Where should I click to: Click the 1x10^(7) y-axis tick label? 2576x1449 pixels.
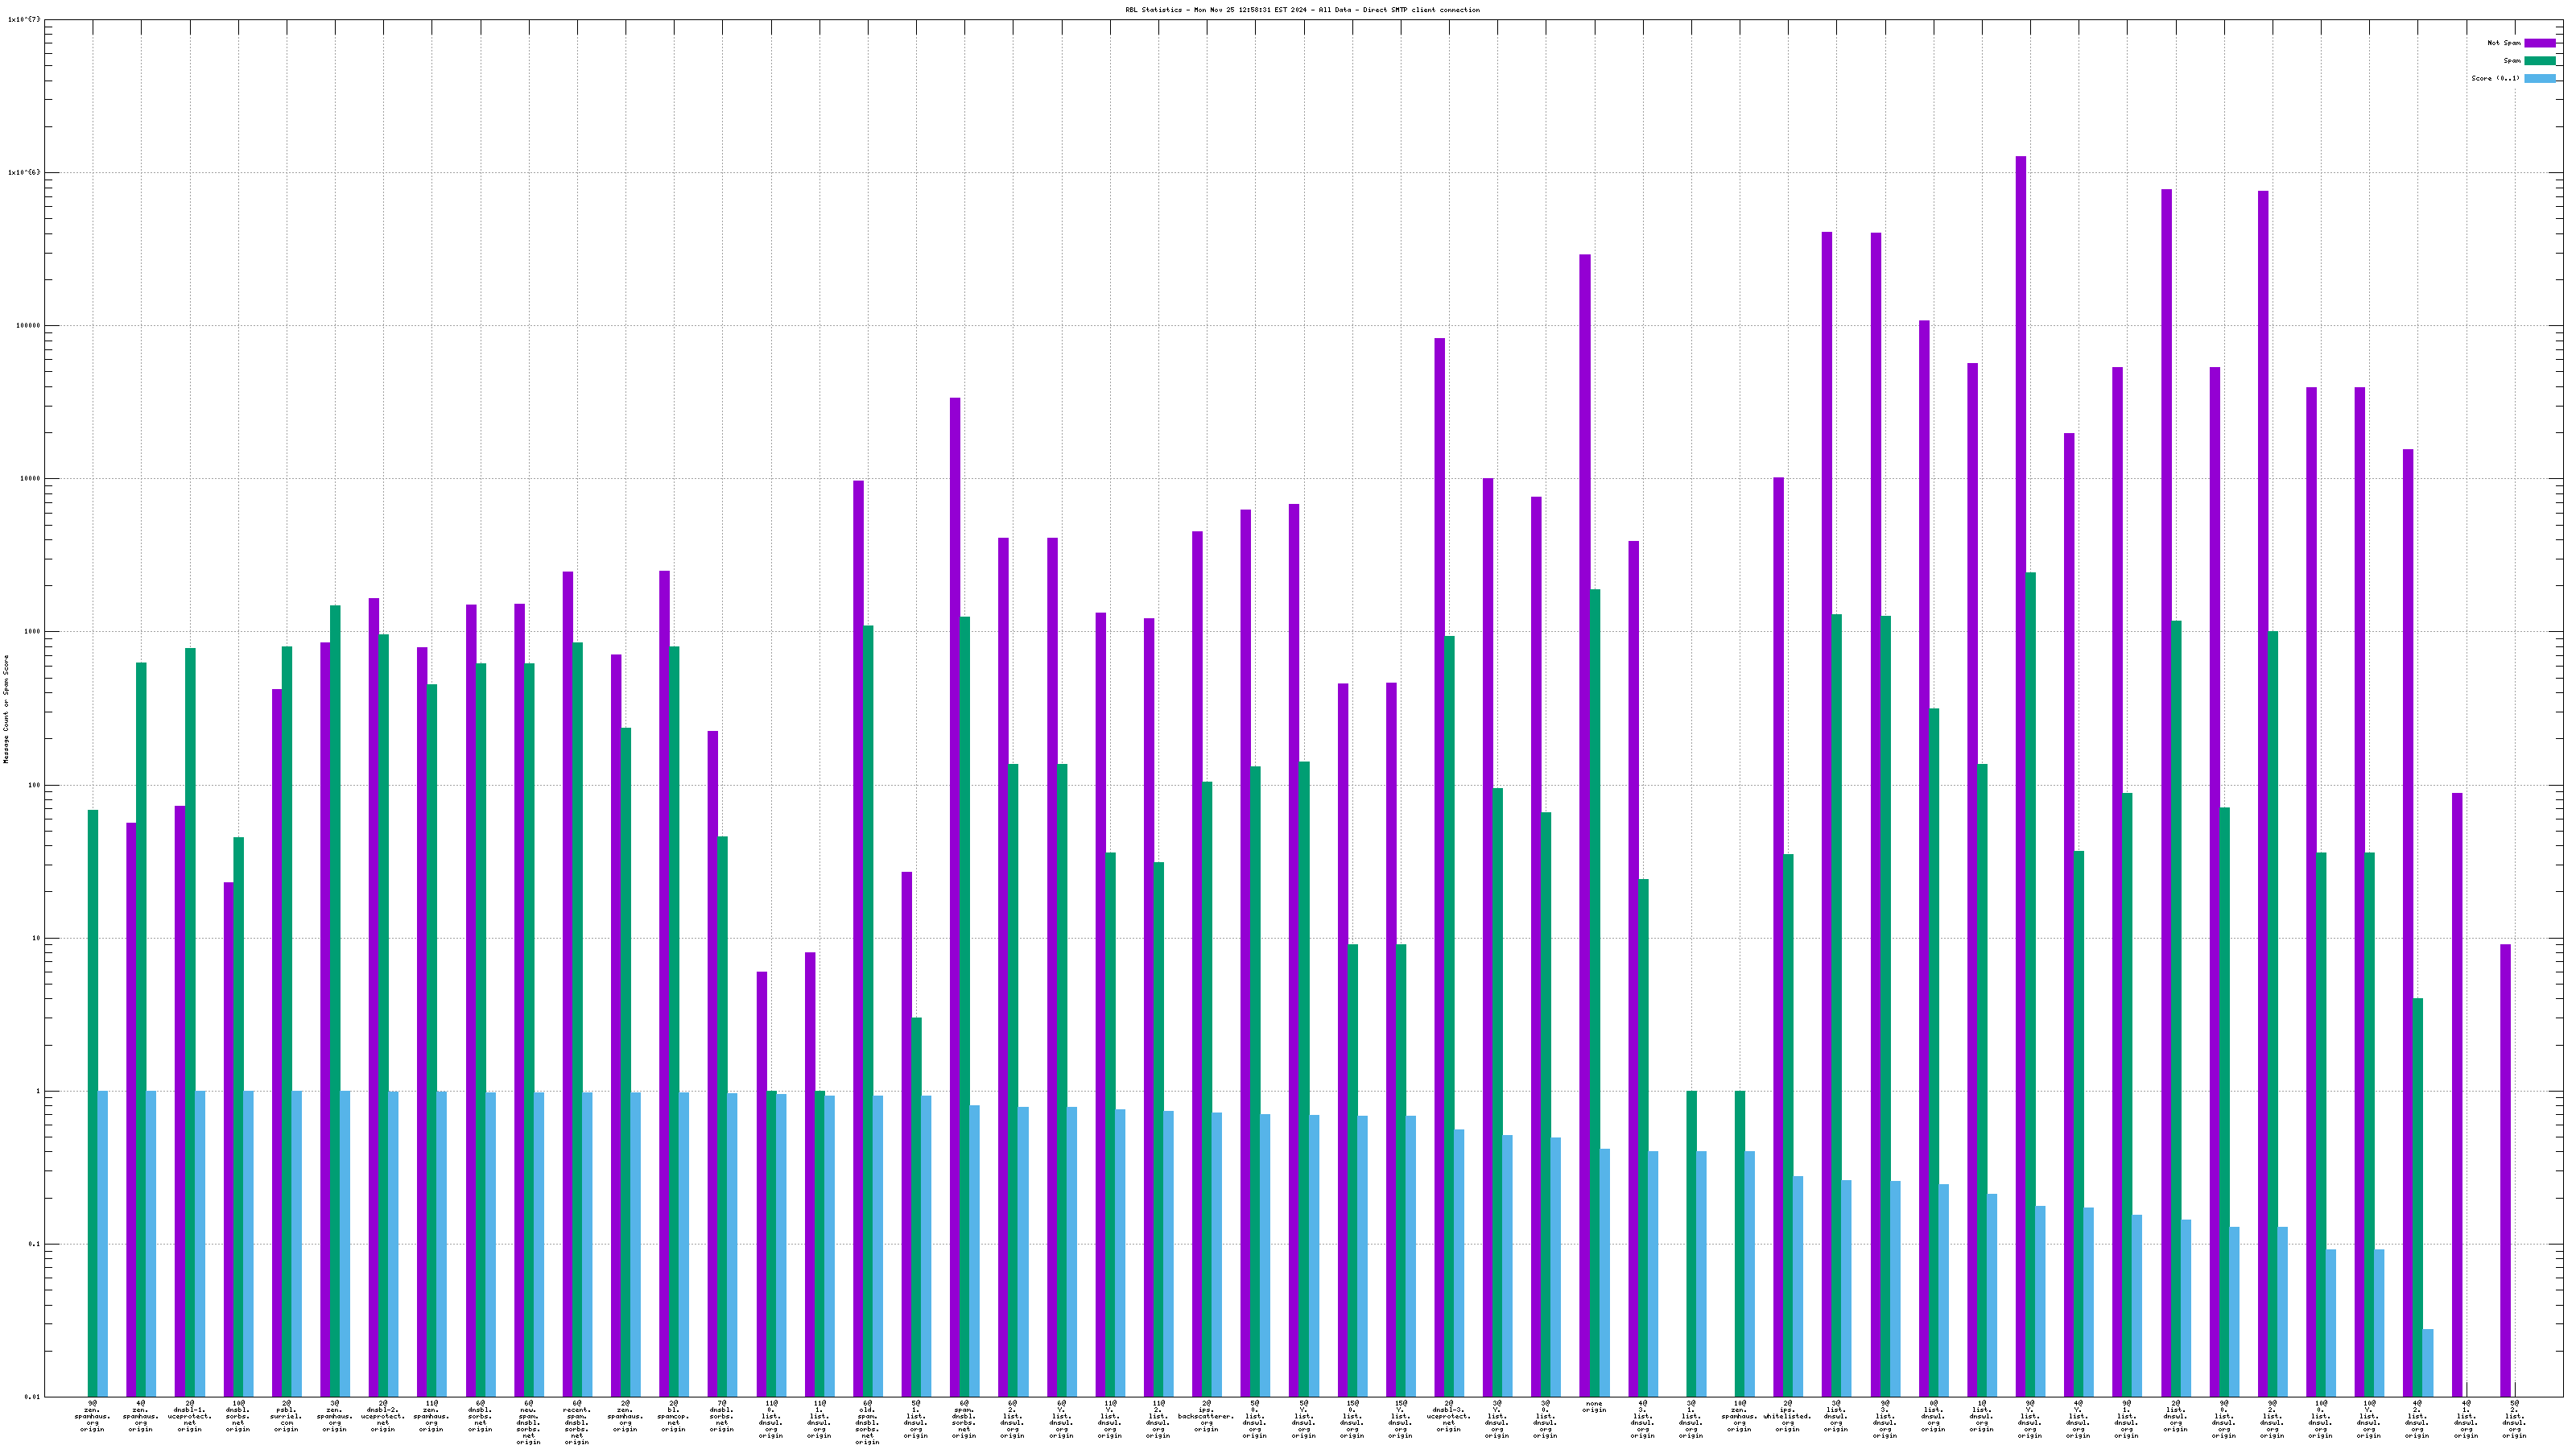(x=25, y=19)
